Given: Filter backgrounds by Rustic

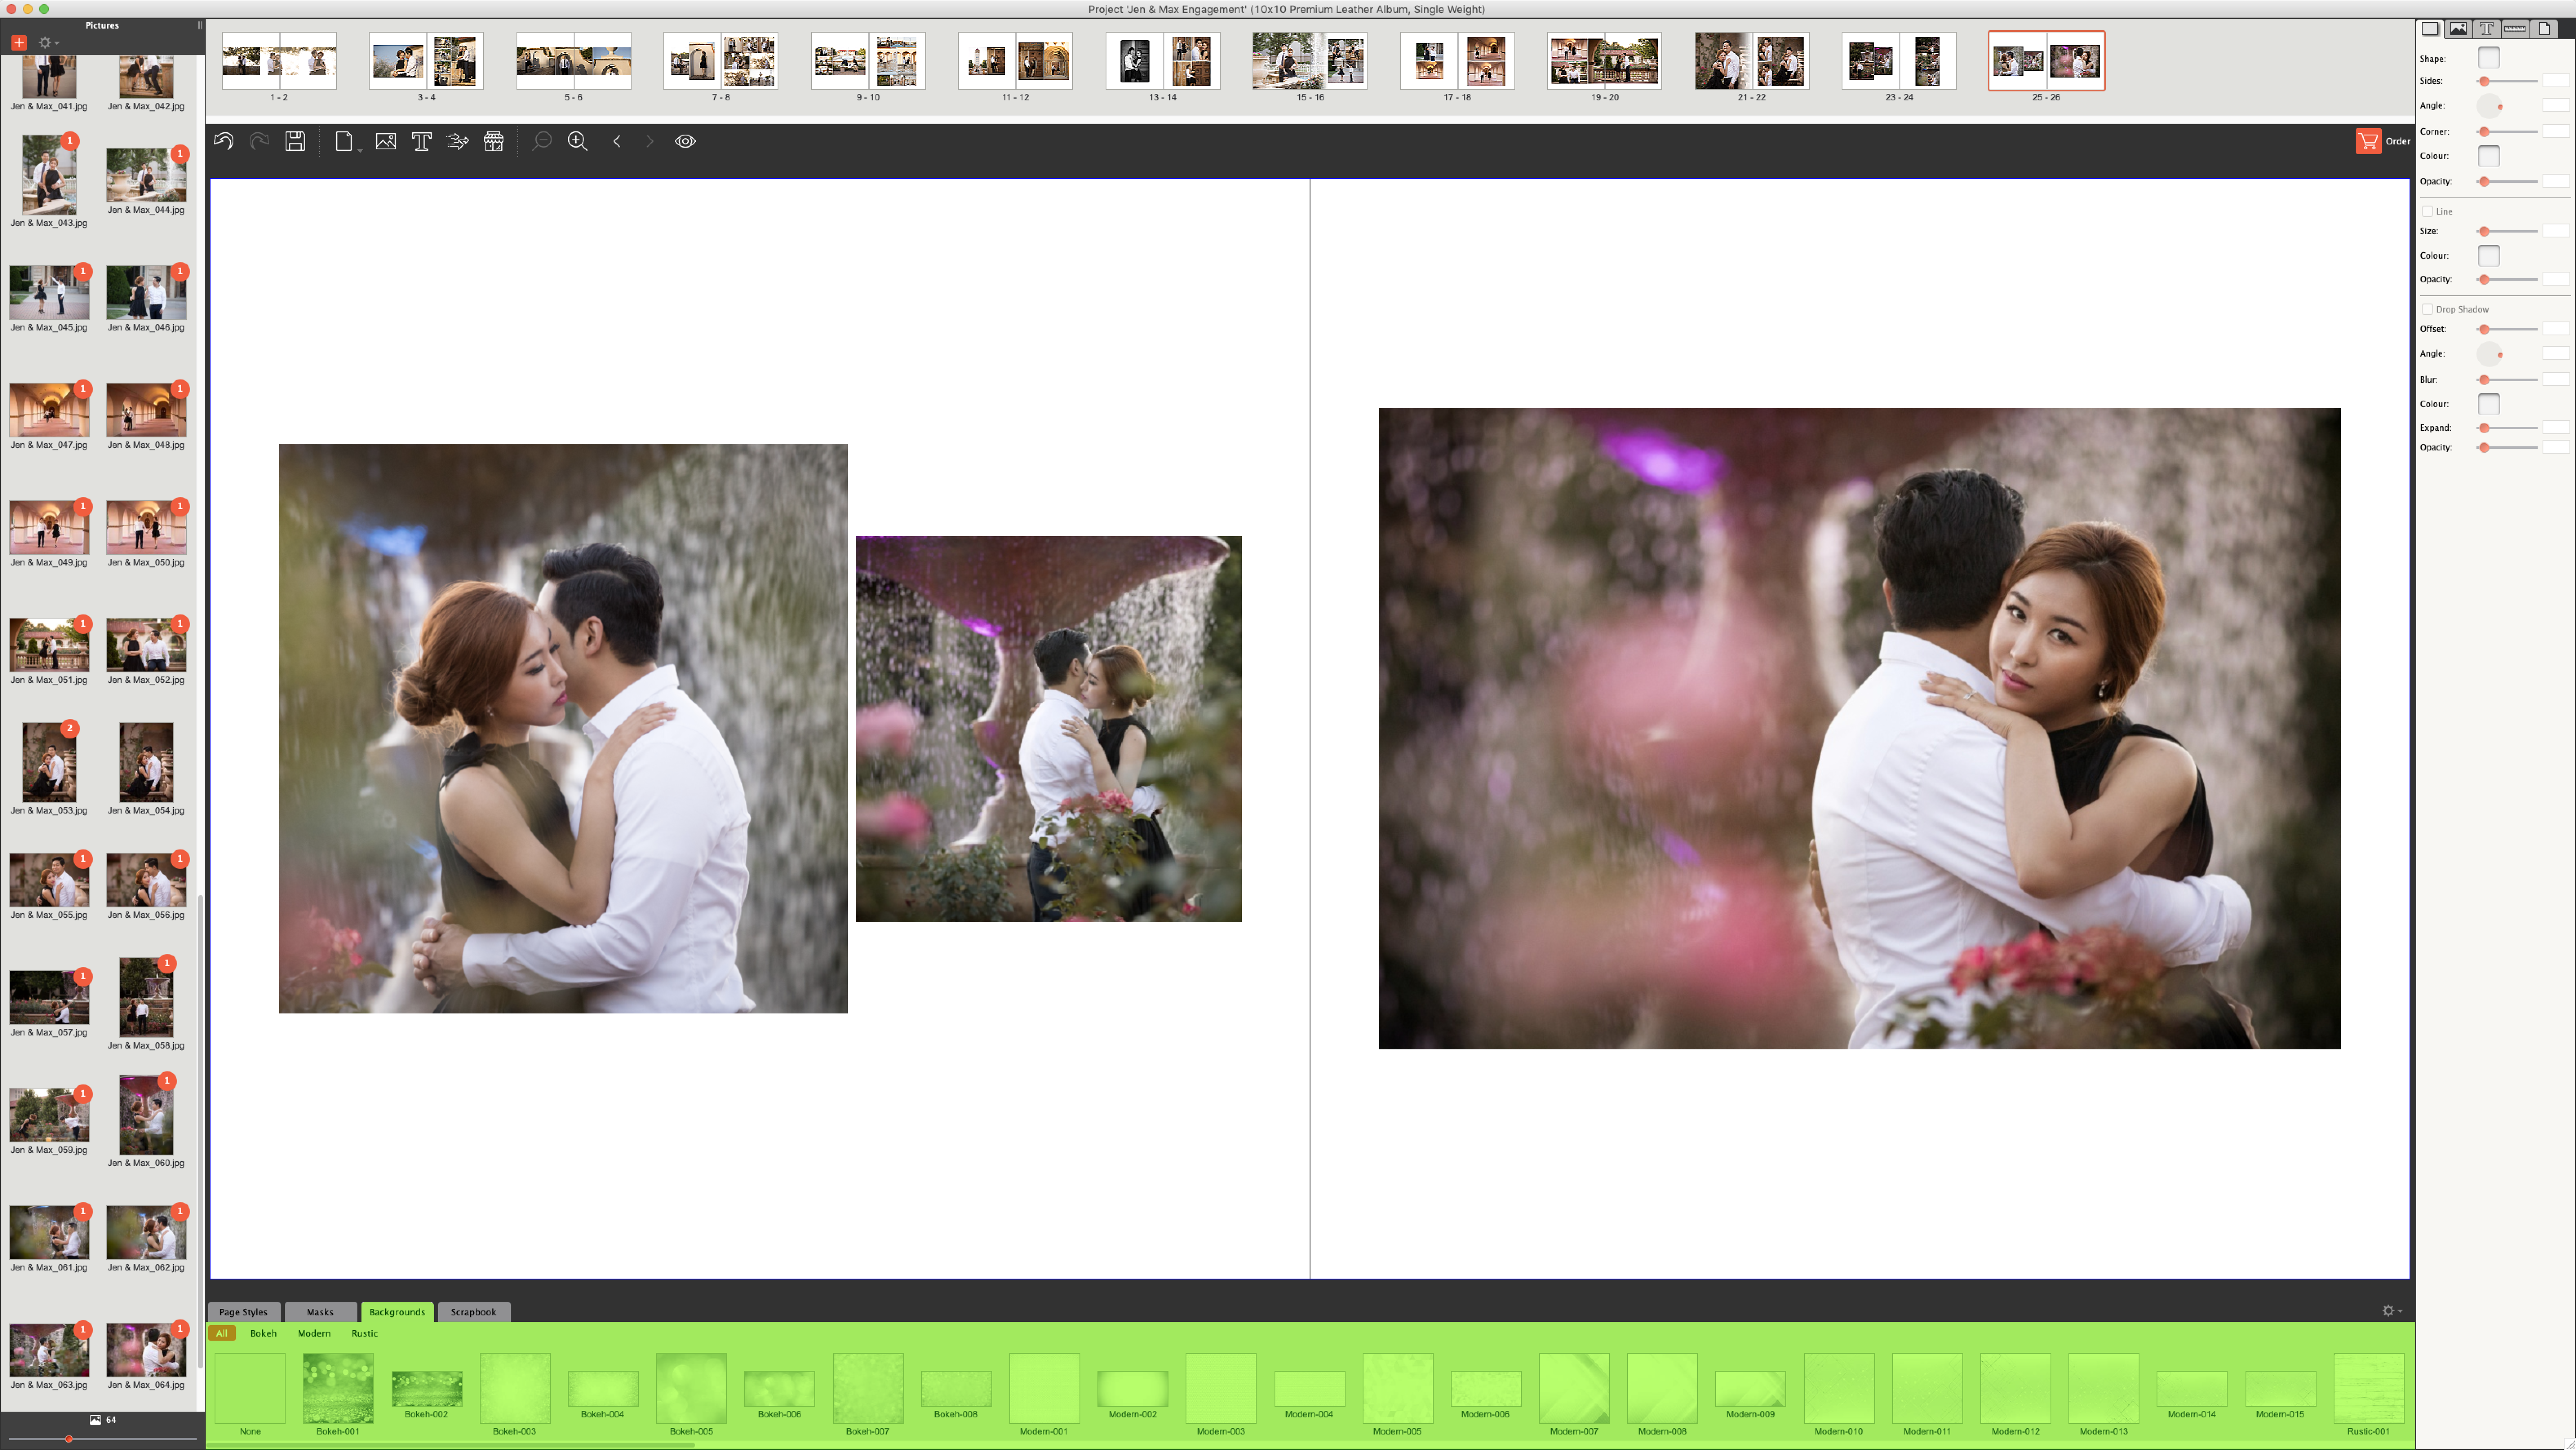Looking at the screenshot, I should pyautogui.click(x=365, y=1333).
